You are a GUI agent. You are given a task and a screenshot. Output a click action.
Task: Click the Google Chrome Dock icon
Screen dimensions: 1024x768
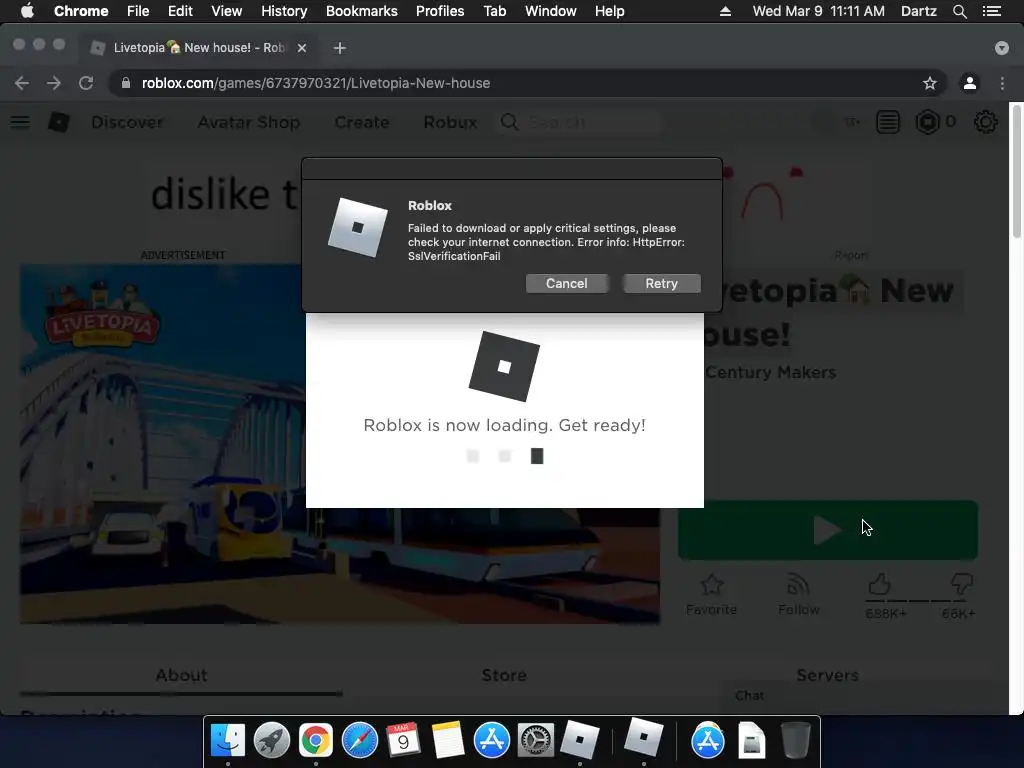tap(315, 740)
